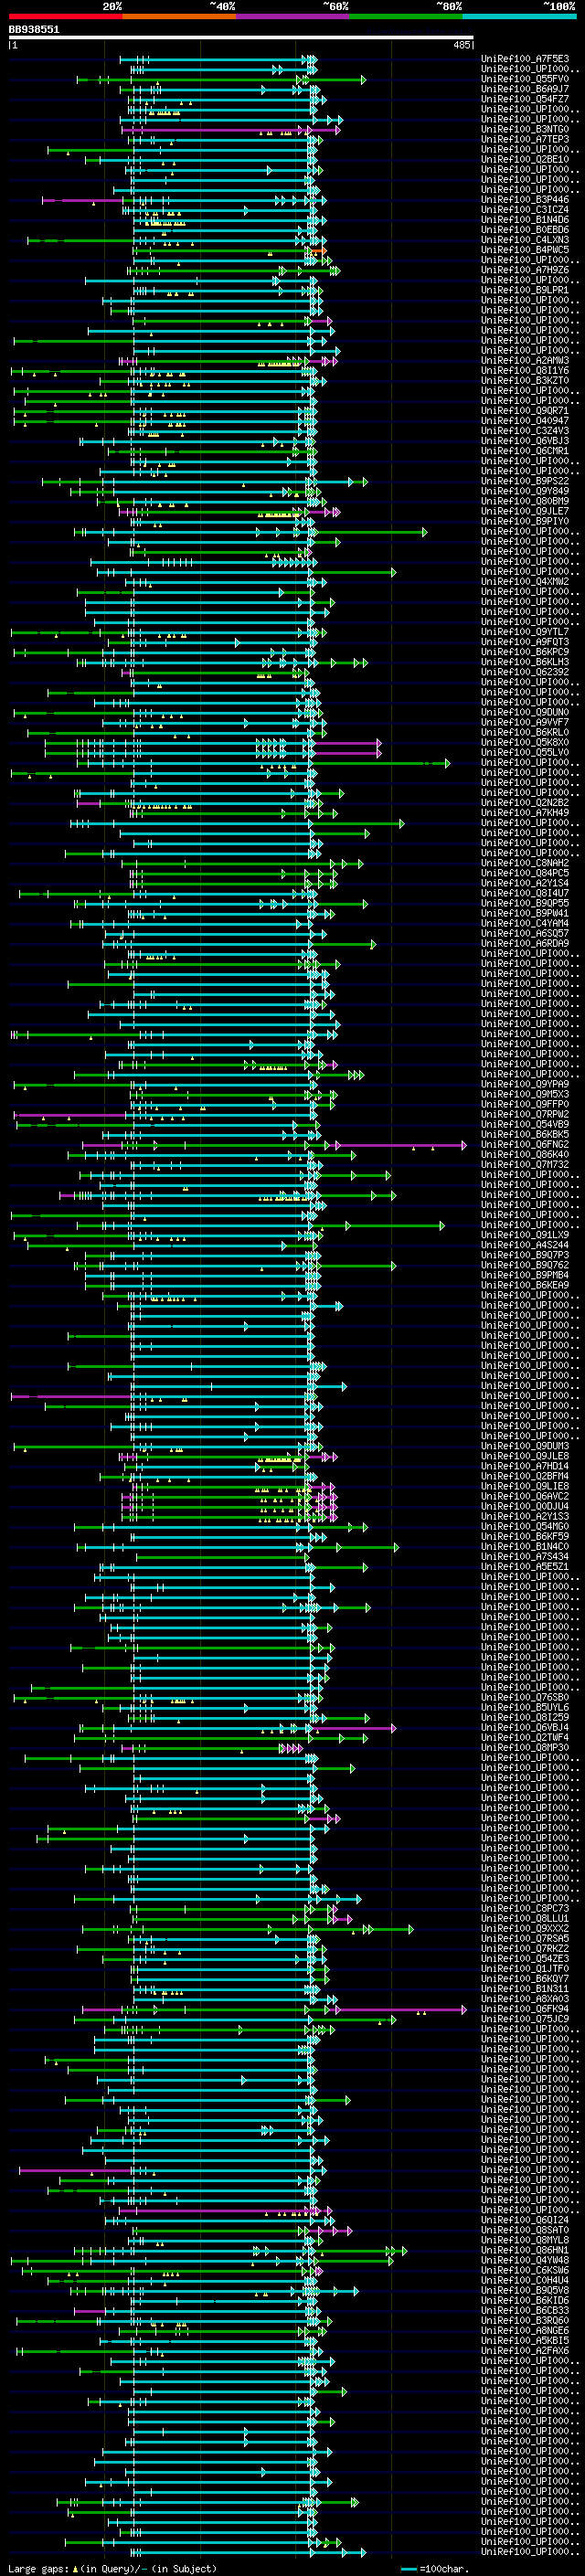Select hit label UniRef100_B6KPC9
This screenshot has width=585, height=2576.
click(525, 652)
